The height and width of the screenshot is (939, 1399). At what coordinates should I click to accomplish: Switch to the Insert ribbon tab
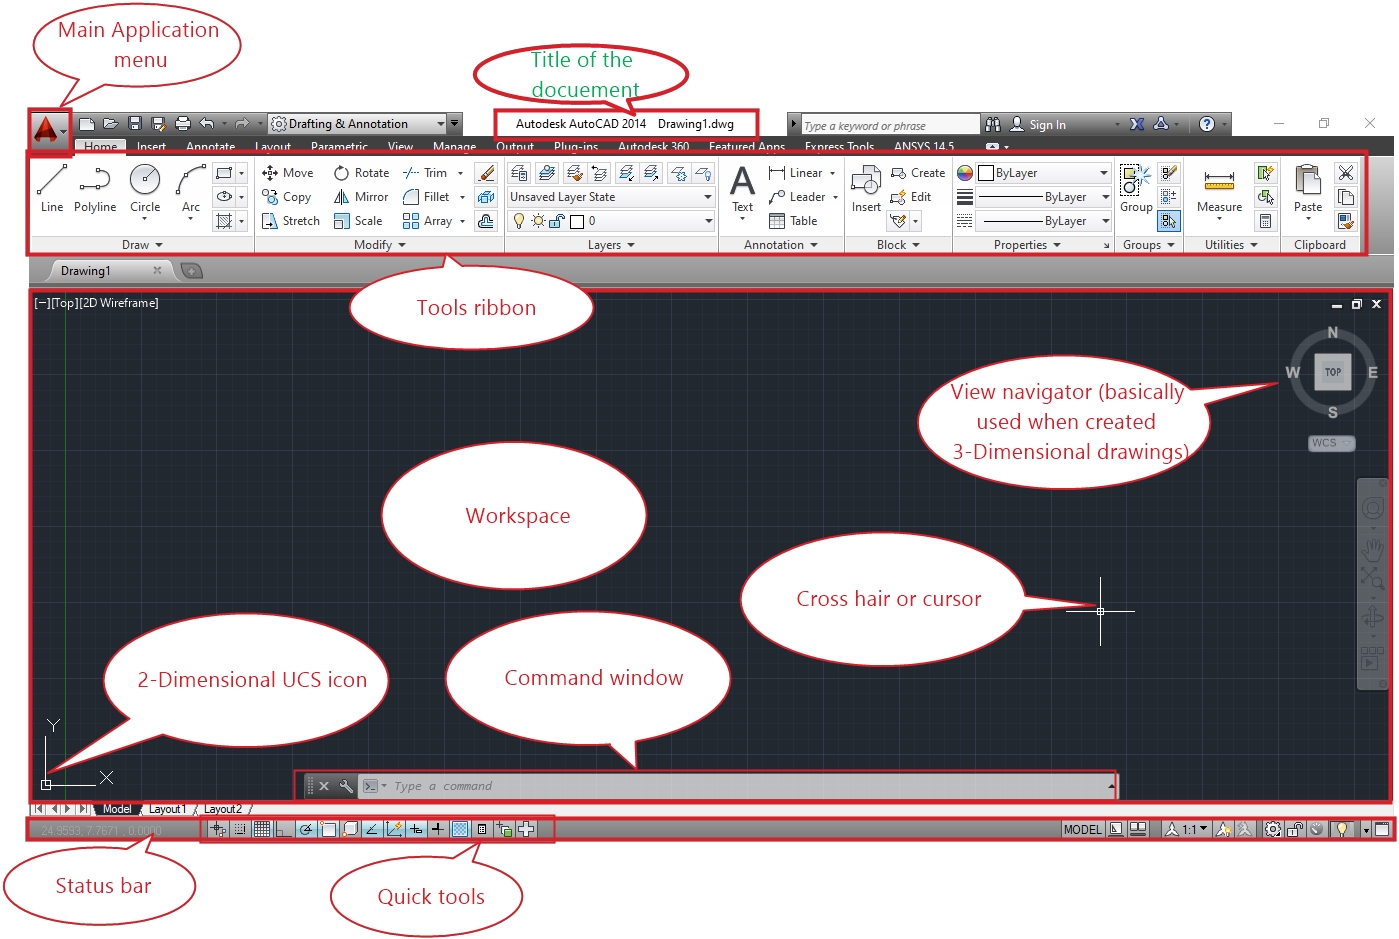coord(151,146)
